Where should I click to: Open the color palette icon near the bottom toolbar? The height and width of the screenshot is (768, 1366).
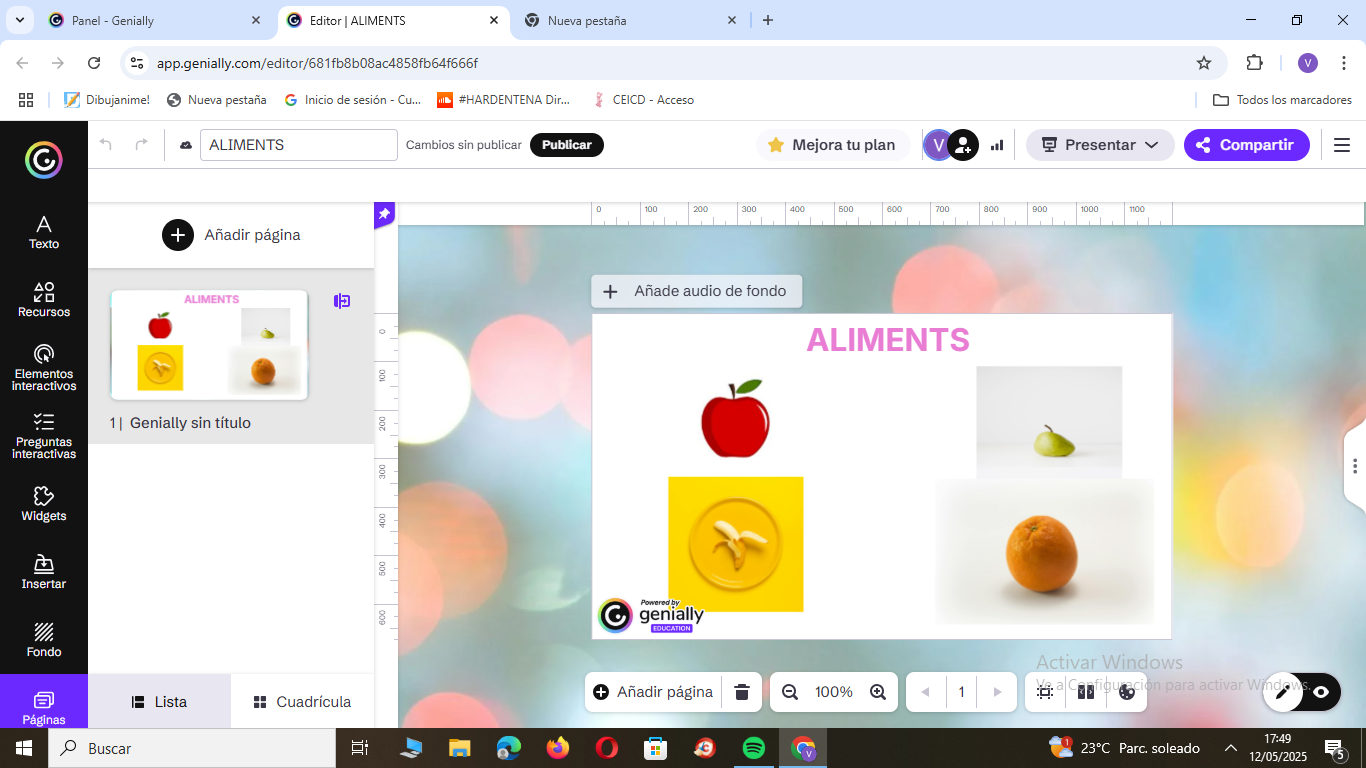1128,691
